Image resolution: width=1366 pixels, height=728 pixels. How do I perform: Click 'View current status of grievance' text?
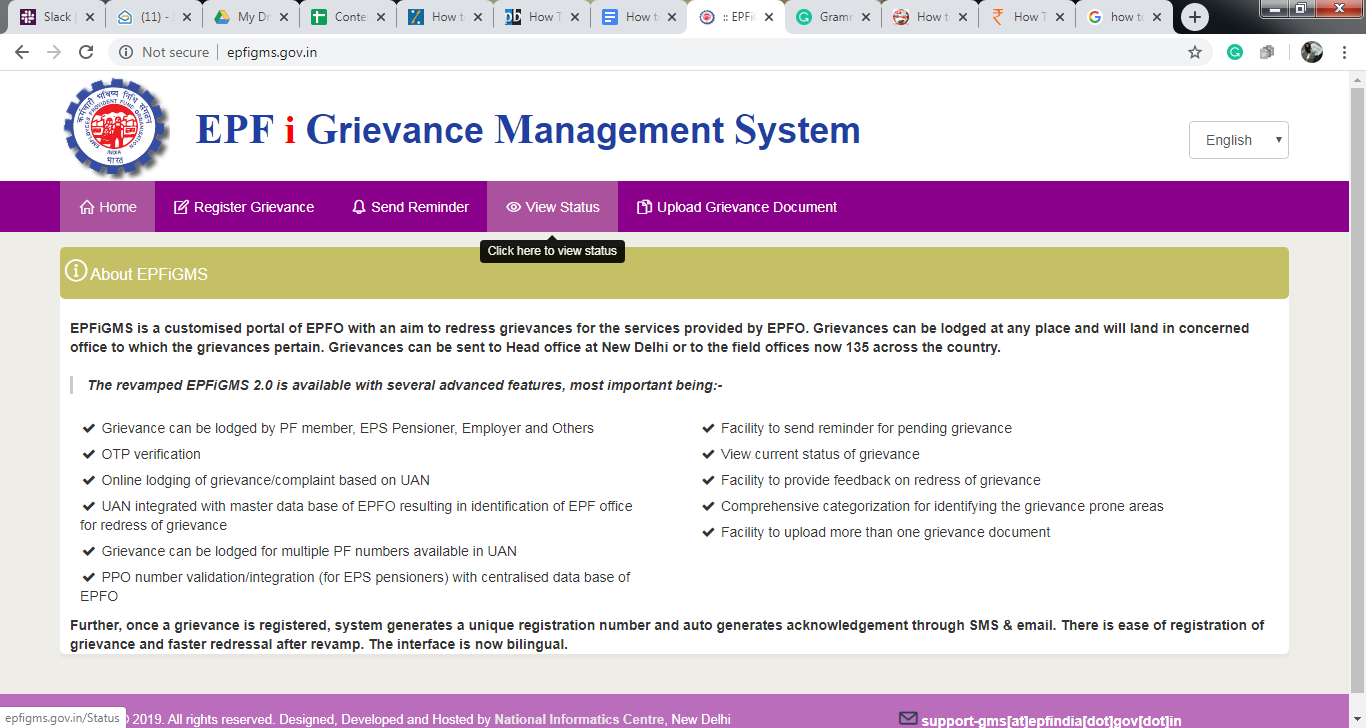pyautogui.click(x=820, y=454)
